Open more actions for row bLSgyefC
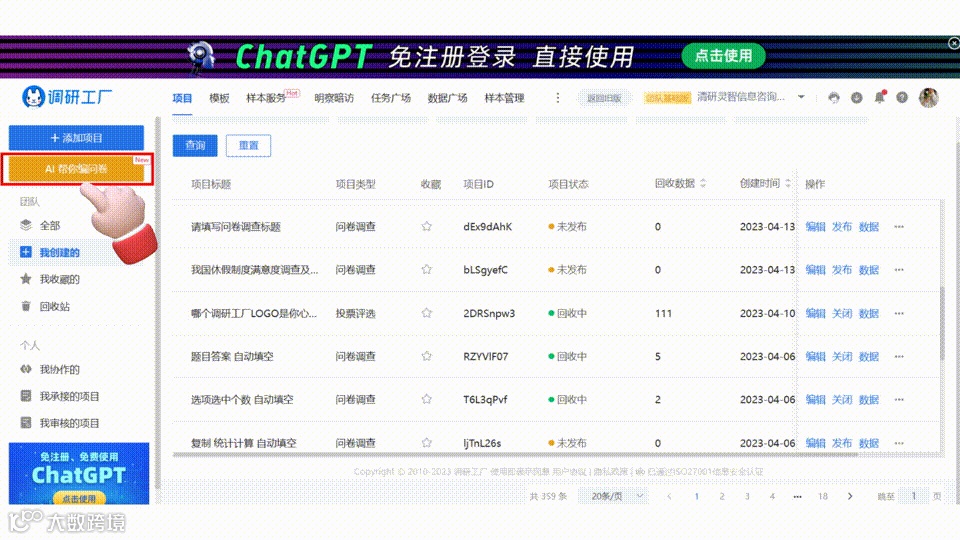960x540 pixels. tap(899, 269)
